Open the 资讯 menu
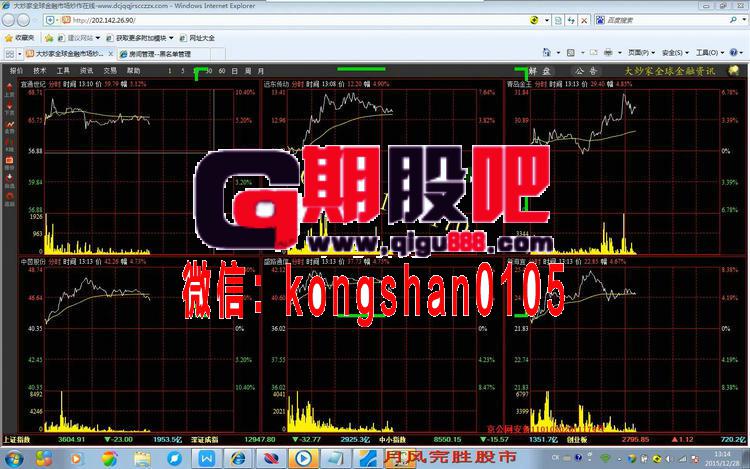 tap(87, 71)
